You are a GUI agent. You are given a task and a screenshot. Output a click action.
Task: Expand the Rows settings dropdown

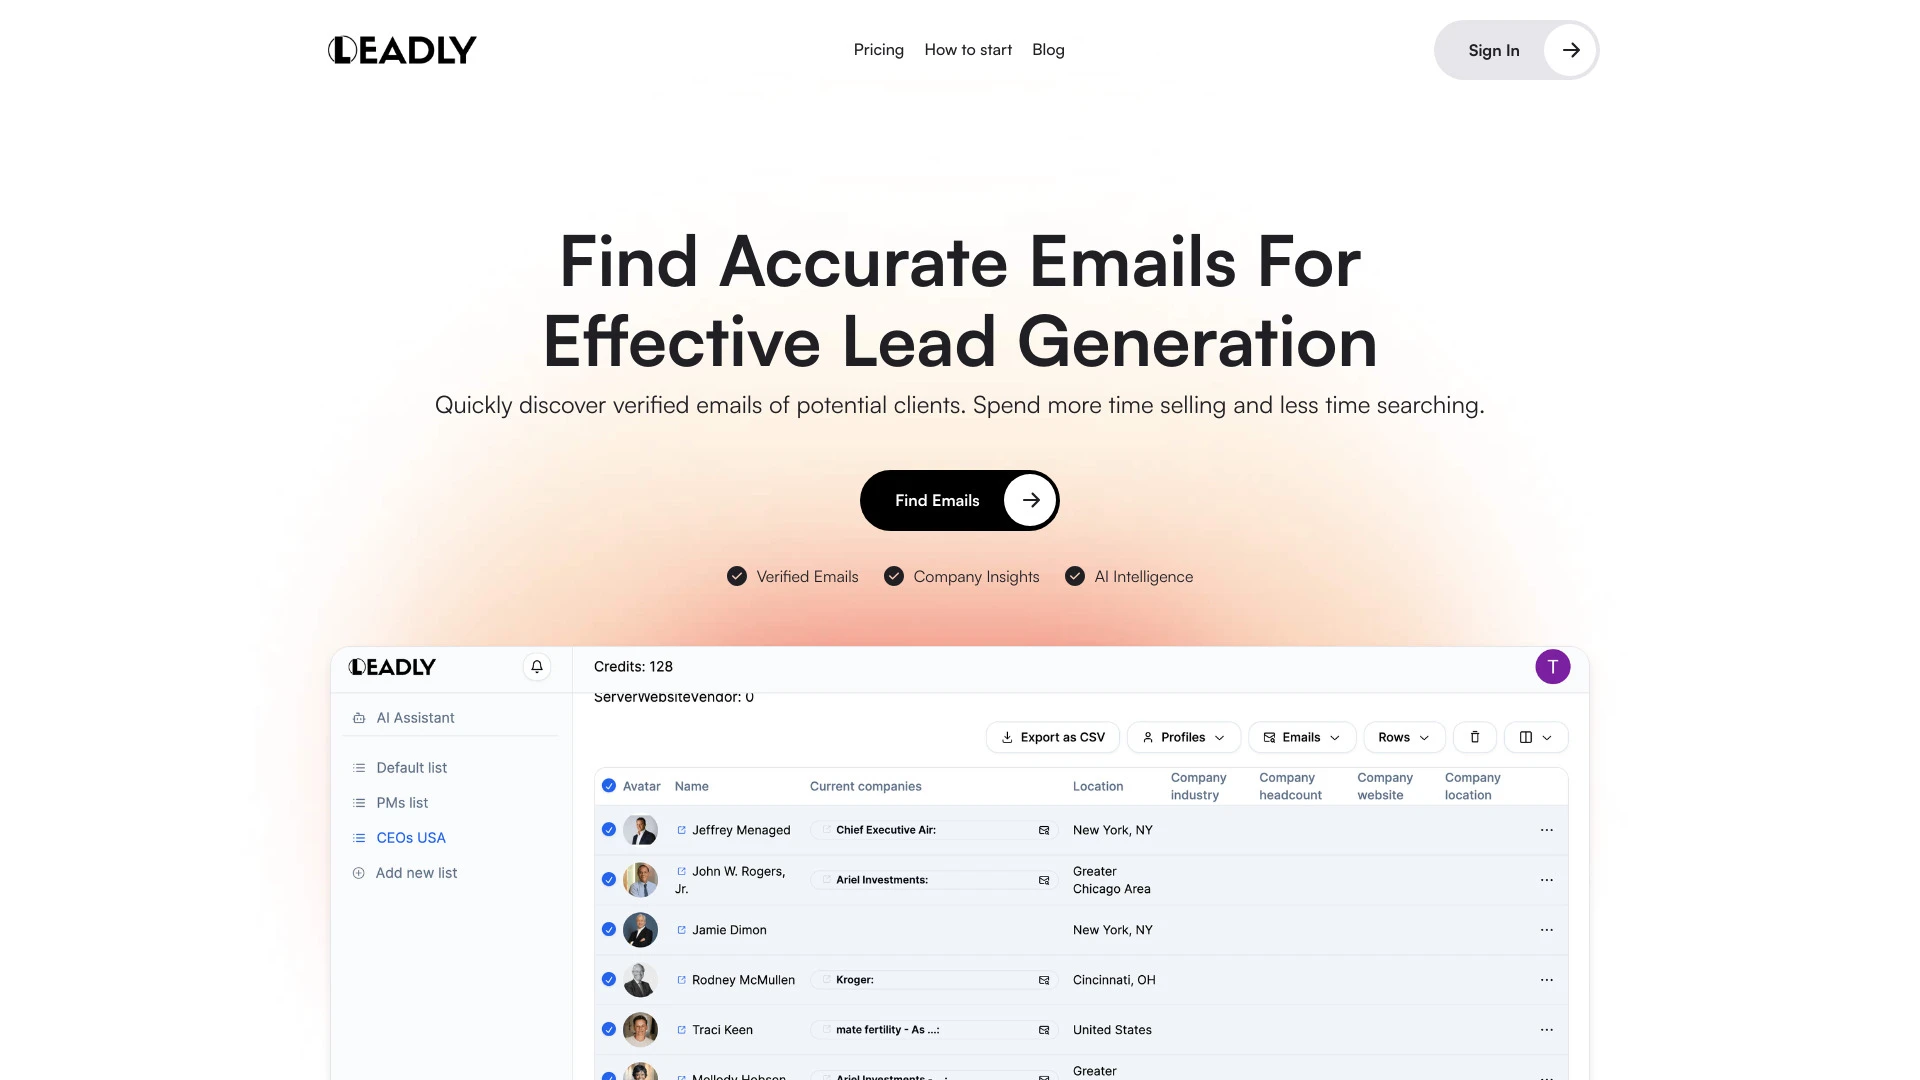tap(1404, 737)
